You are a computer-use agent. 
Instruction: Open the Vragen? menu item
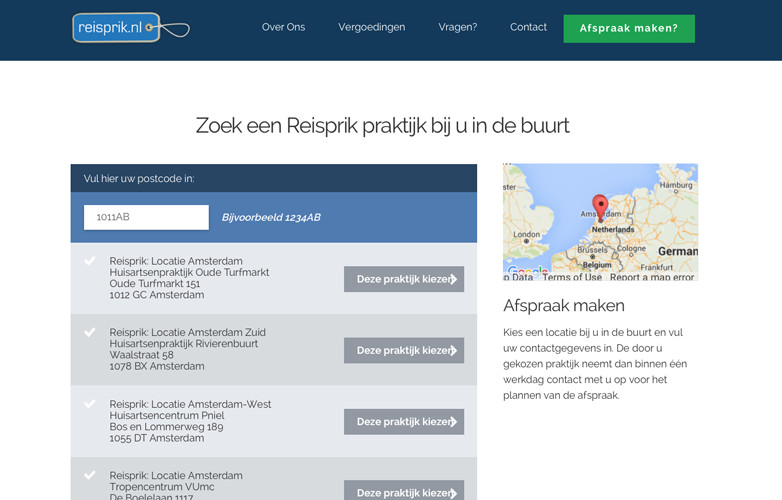click(457, 27)
